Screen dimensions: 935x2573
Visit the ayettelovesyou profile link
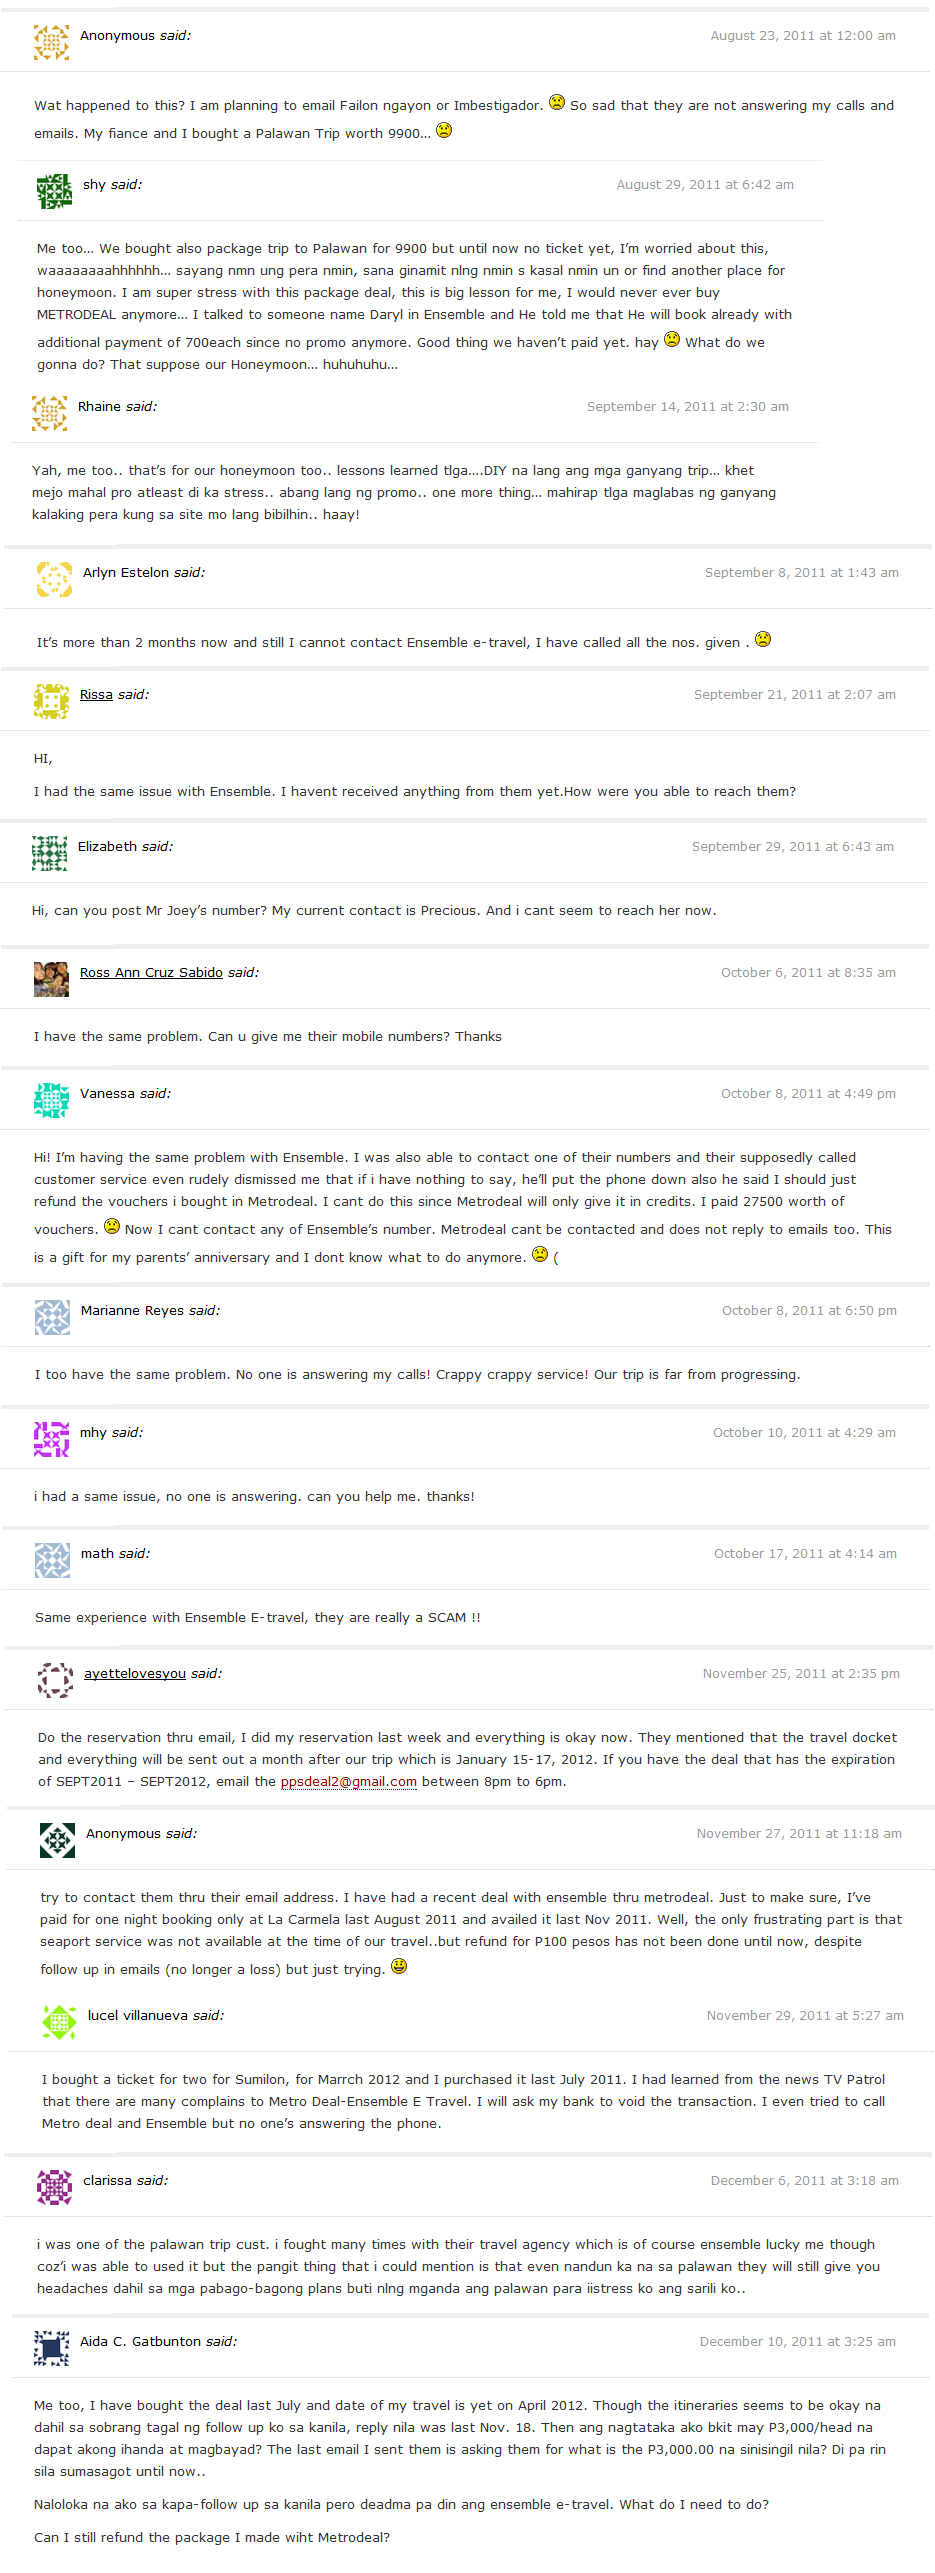[x=135, y=1673]
